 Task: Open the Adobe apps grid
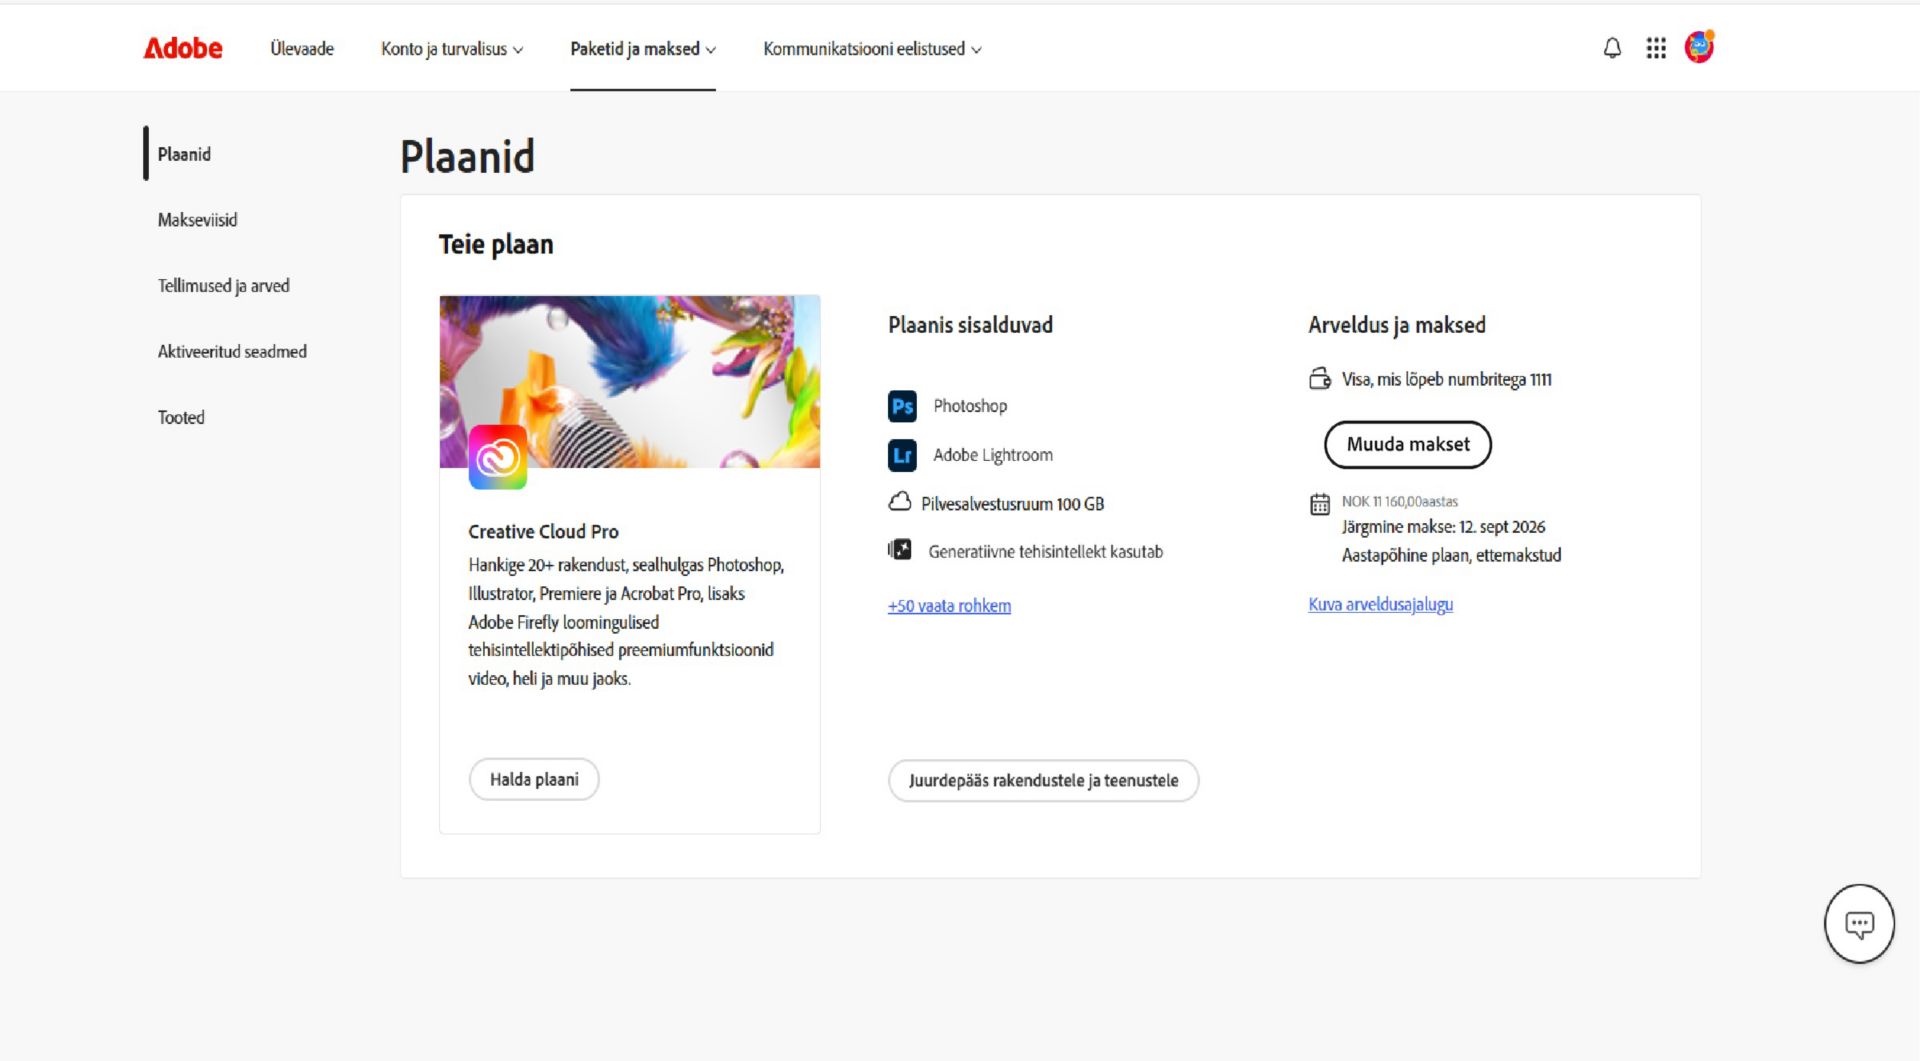pyautogui.click(x=1656, y=47)
